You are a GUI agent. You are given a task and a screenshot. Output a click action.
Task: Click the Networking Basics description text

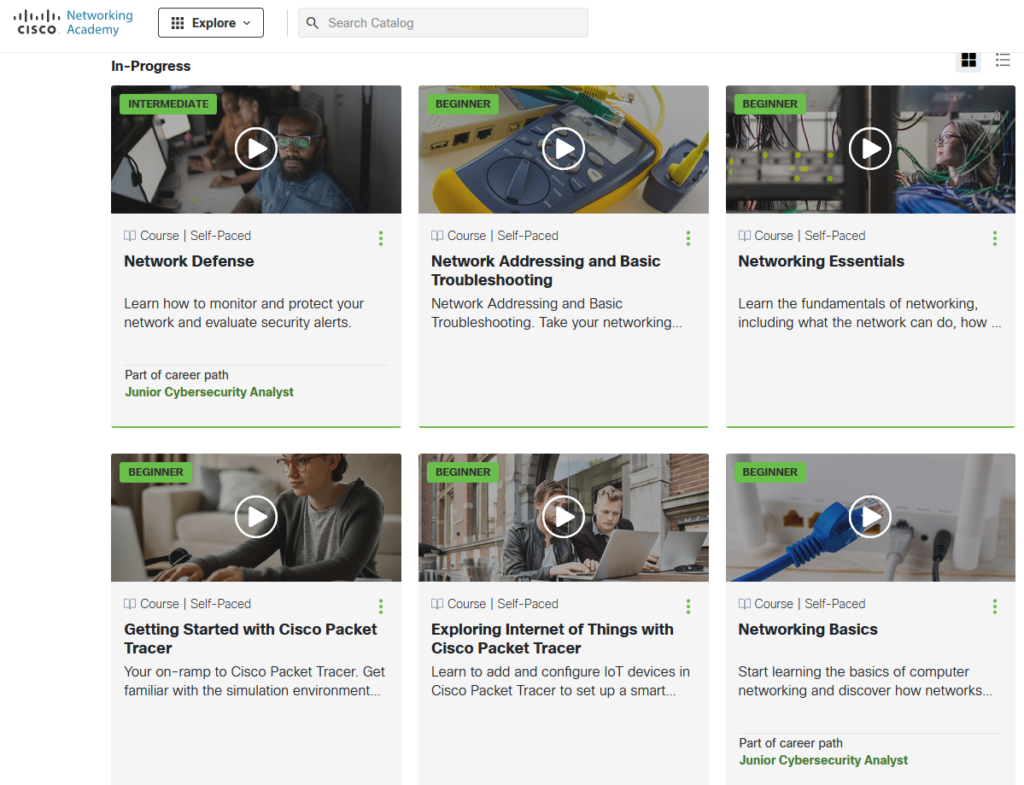tap(865, 681)
